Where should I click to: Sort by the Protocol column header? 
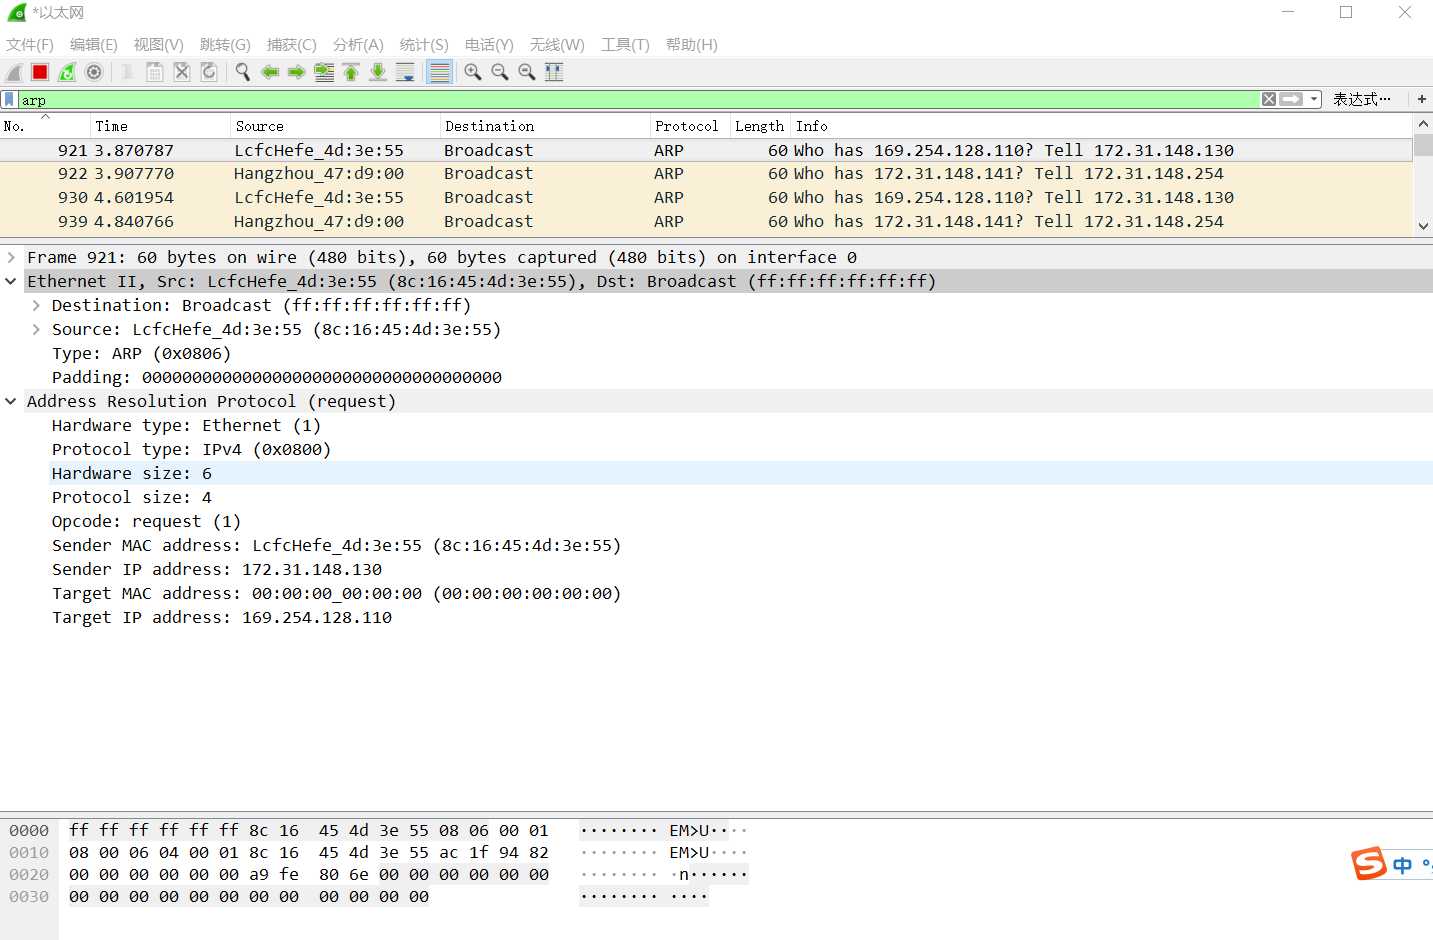[690, 126]
